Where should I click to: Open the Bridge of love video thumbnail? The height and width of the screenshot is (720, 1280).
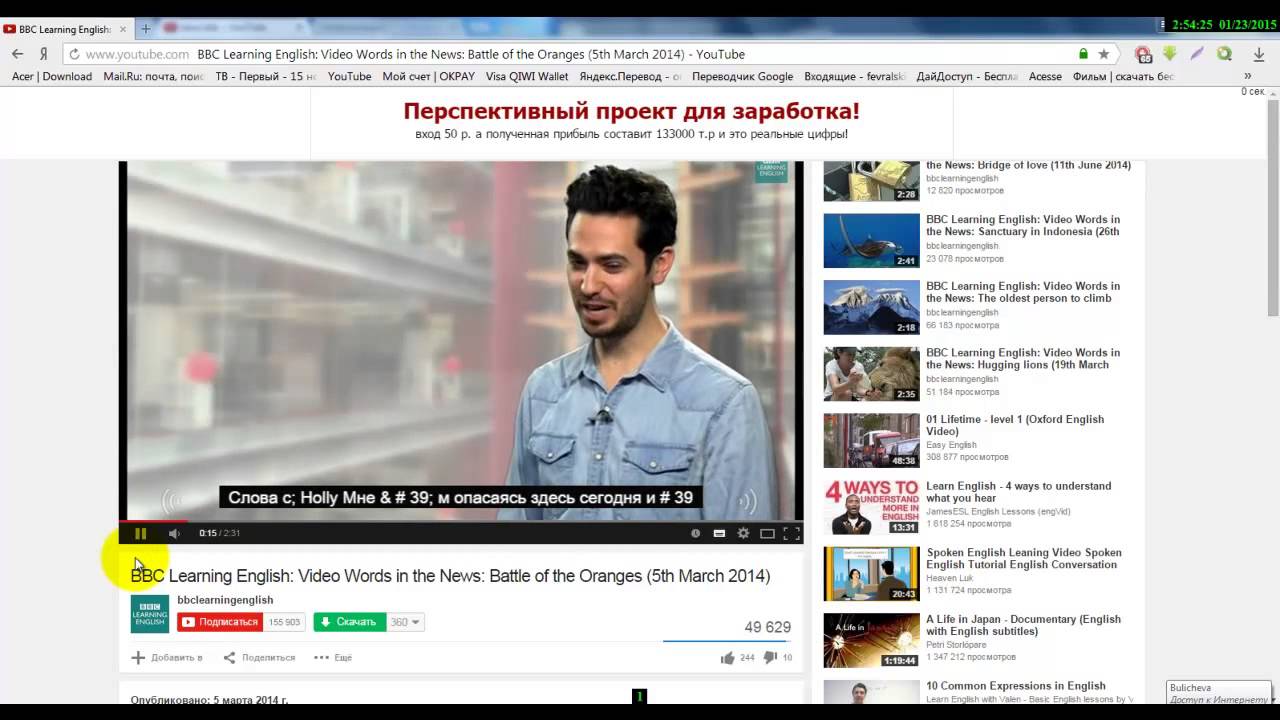871,181
